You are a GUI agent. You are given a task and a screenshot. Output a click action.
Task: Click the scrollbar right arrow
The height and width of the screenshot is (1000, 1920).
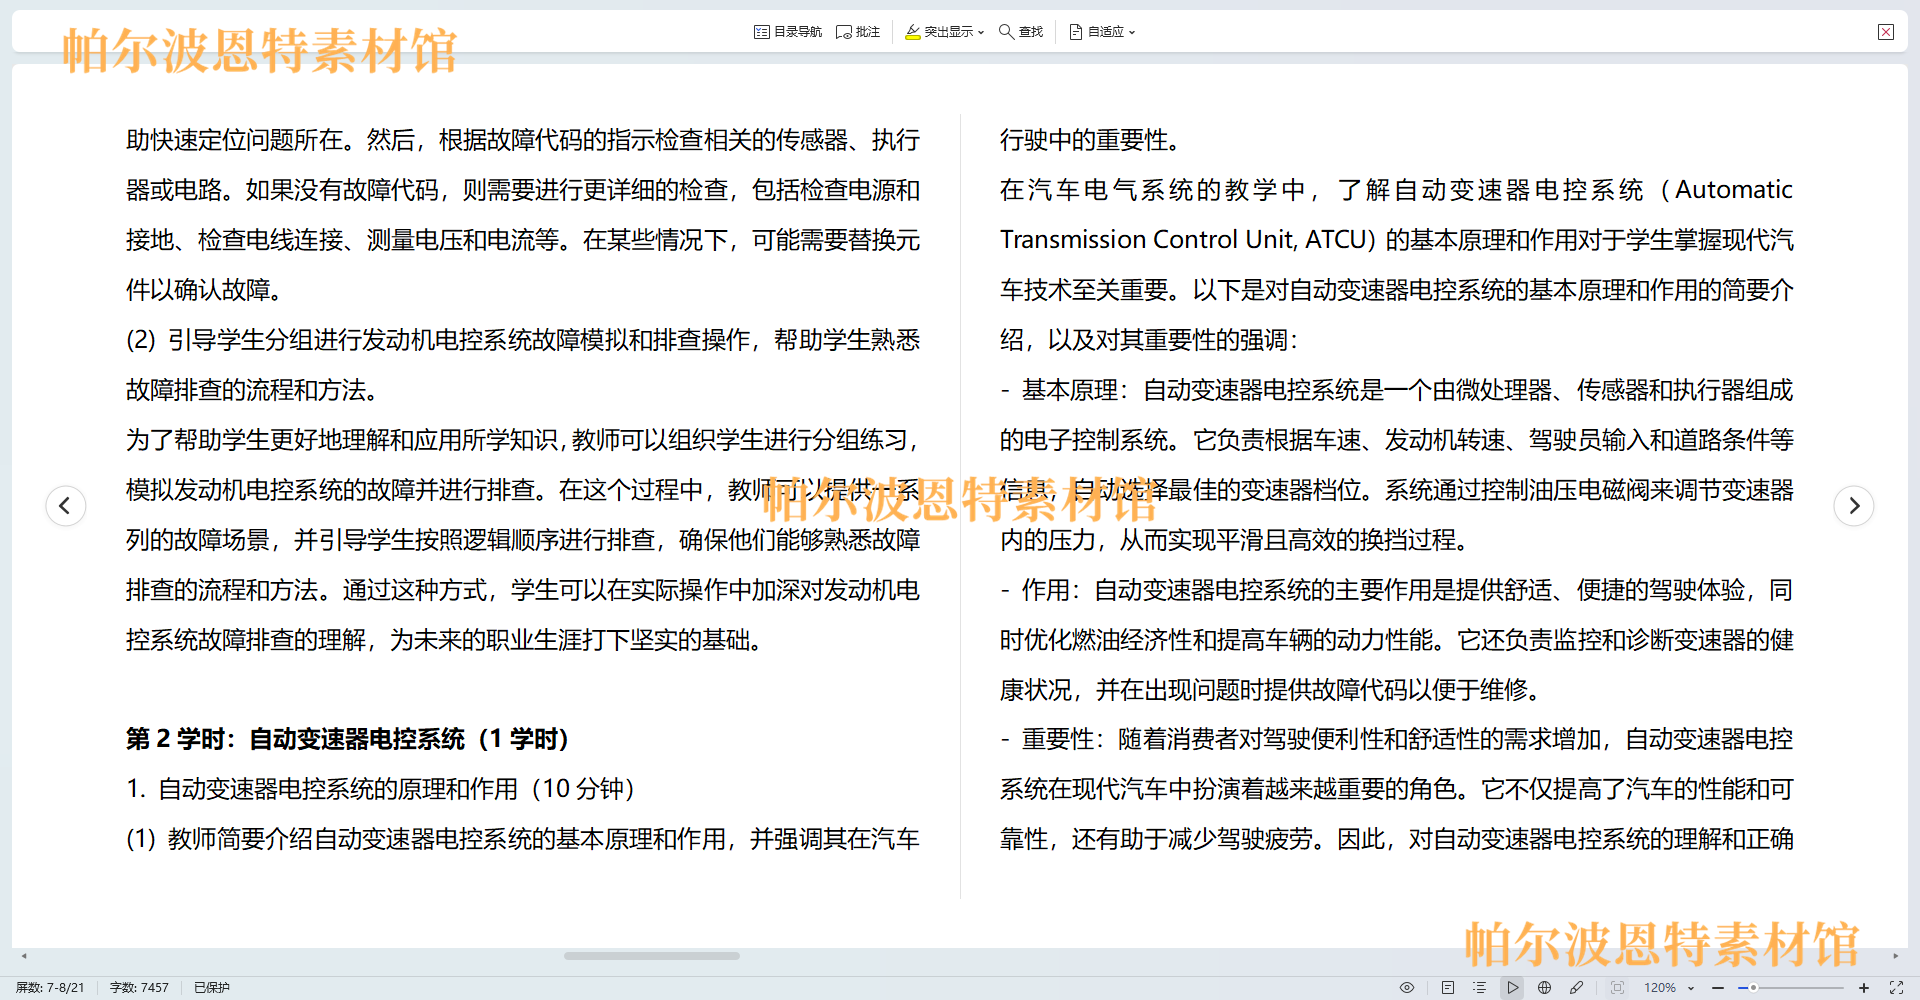(1895, 956)
